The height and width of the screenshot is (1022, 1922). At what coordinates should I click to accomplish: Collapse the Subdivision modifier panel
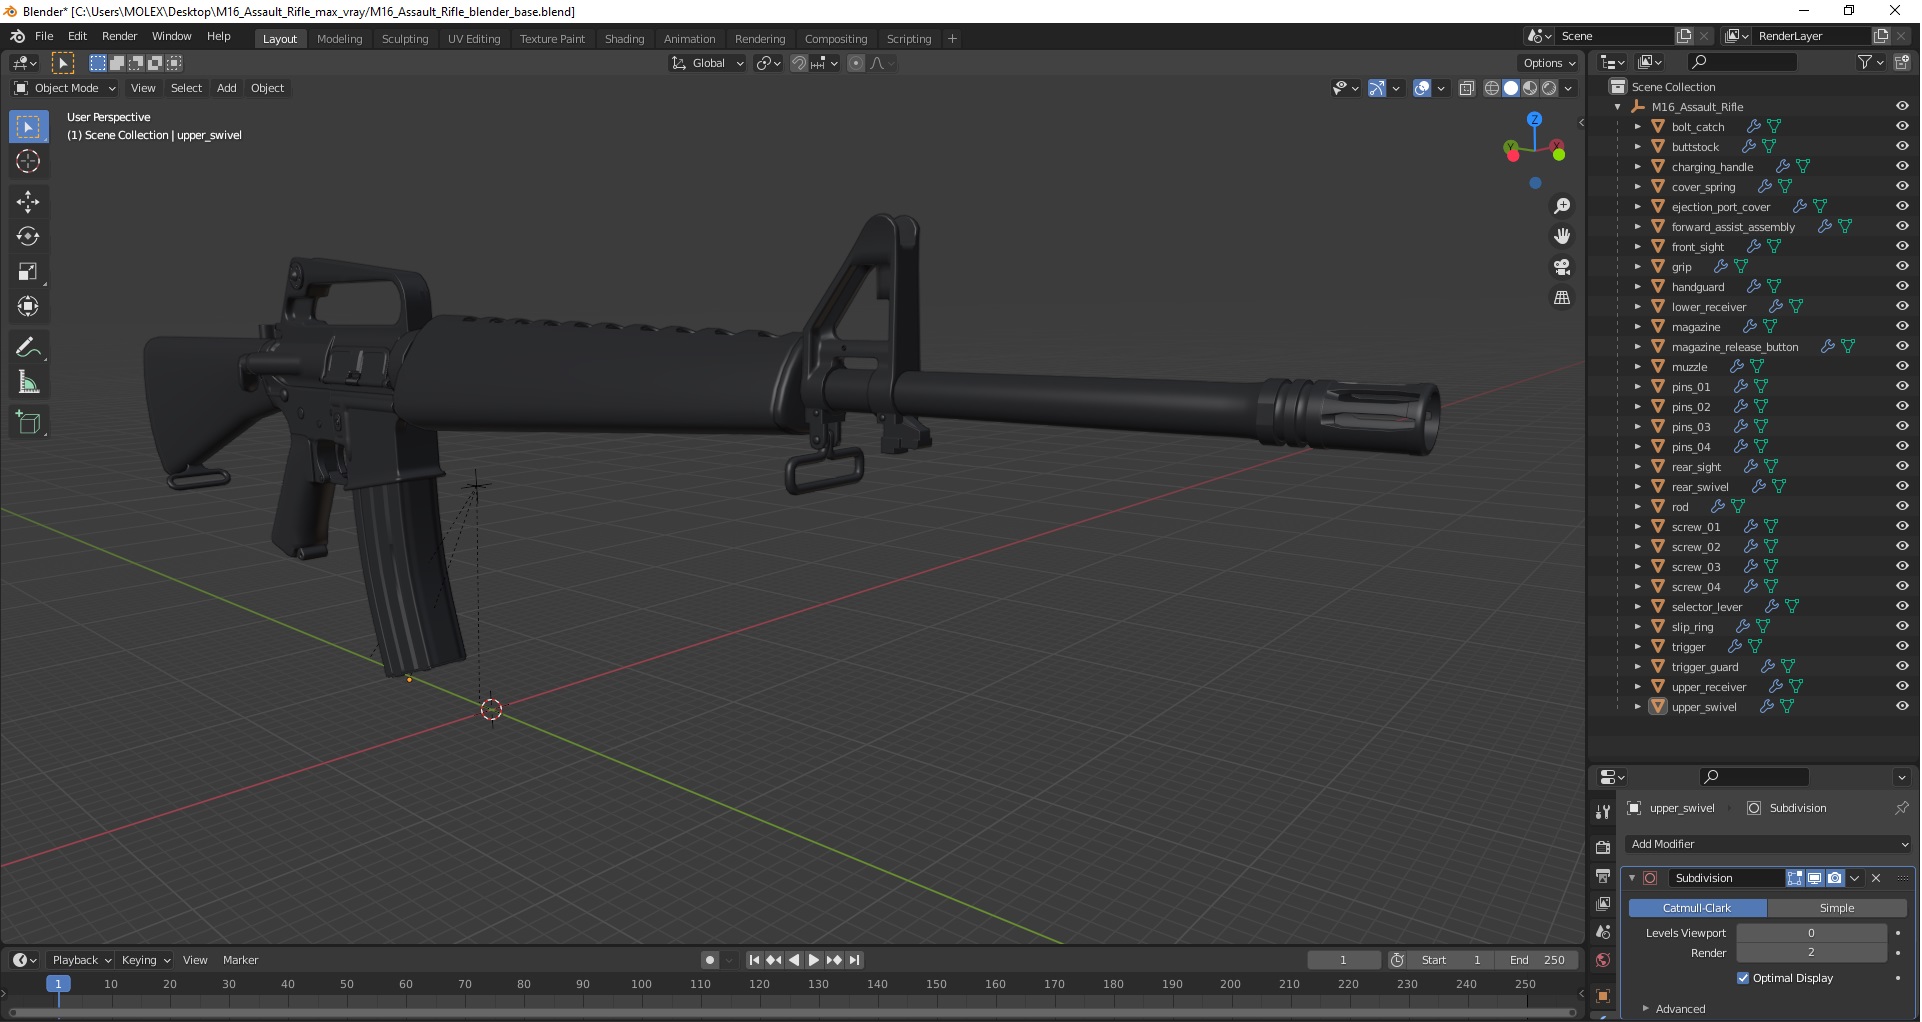1632,878
